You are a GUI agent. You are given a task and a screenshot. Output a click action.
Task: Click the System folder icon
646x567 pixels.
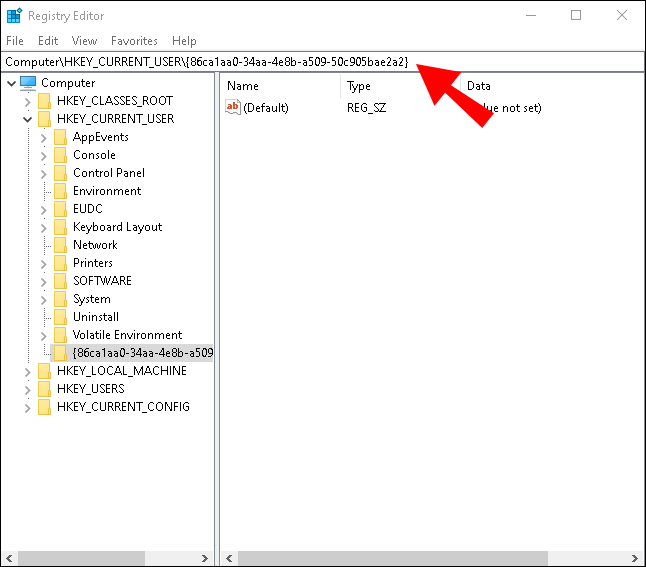click(61, 299)
